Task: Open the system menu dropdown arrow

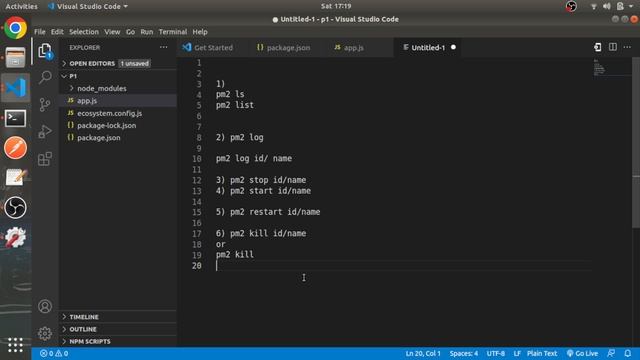Action: (631, 6)
